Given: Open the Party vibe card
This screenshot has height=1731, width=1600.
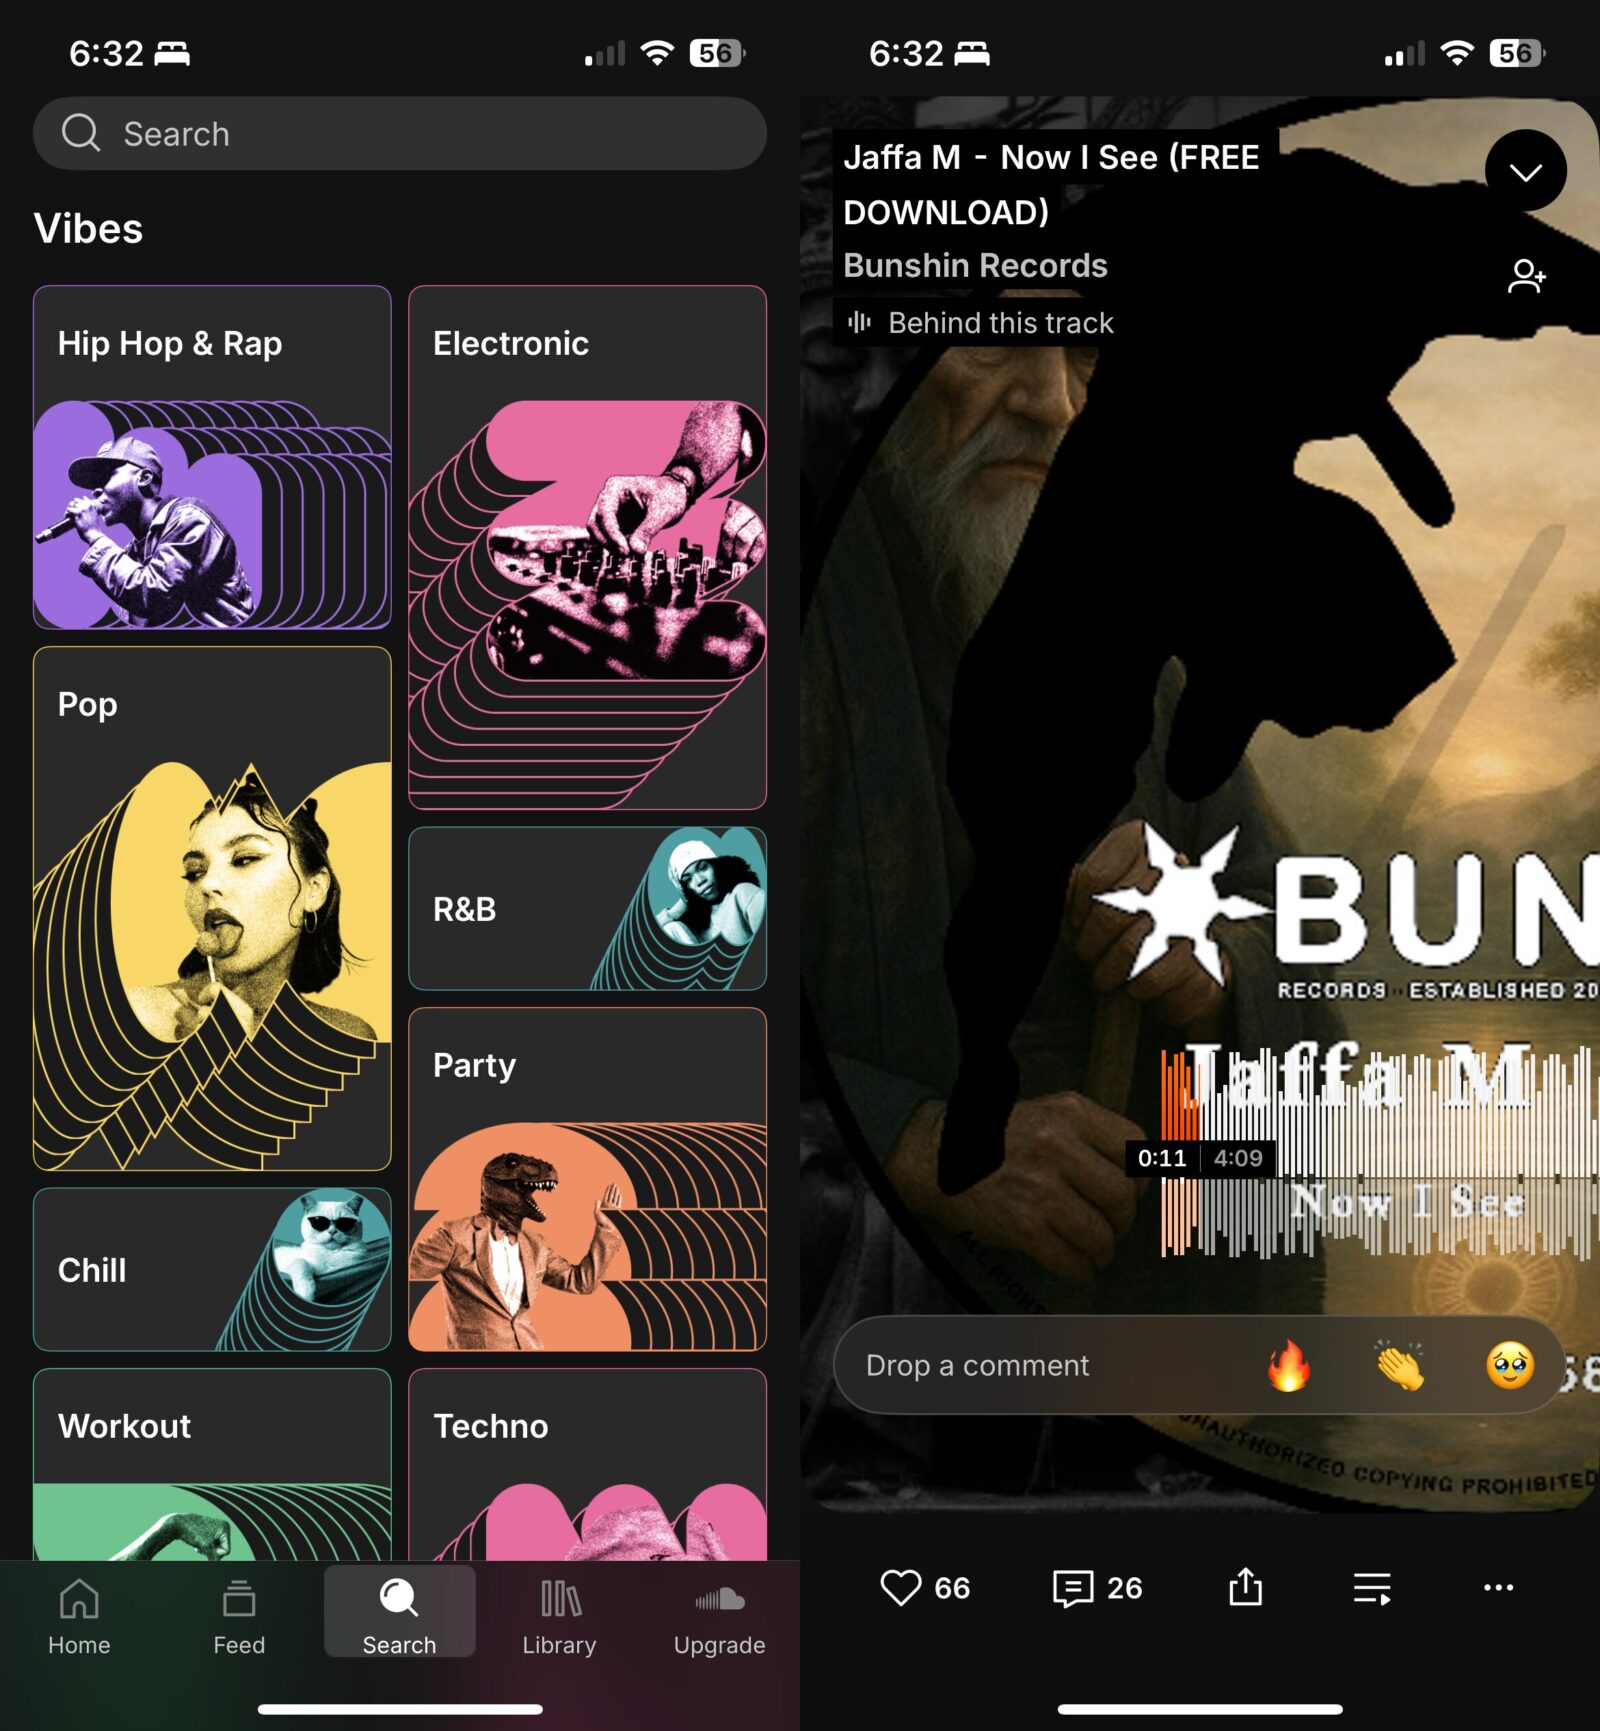Looking at the screenshot, I should (587, 1179).
